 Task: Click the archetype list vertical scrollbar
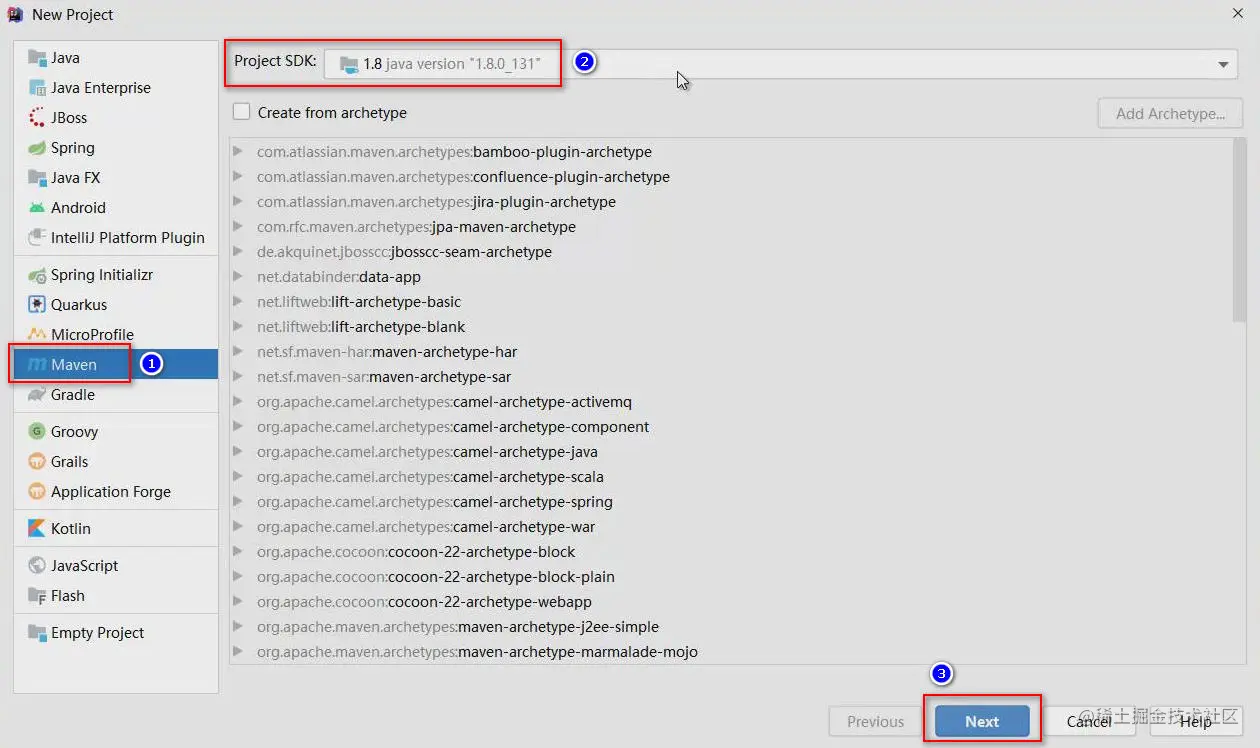1240,230
